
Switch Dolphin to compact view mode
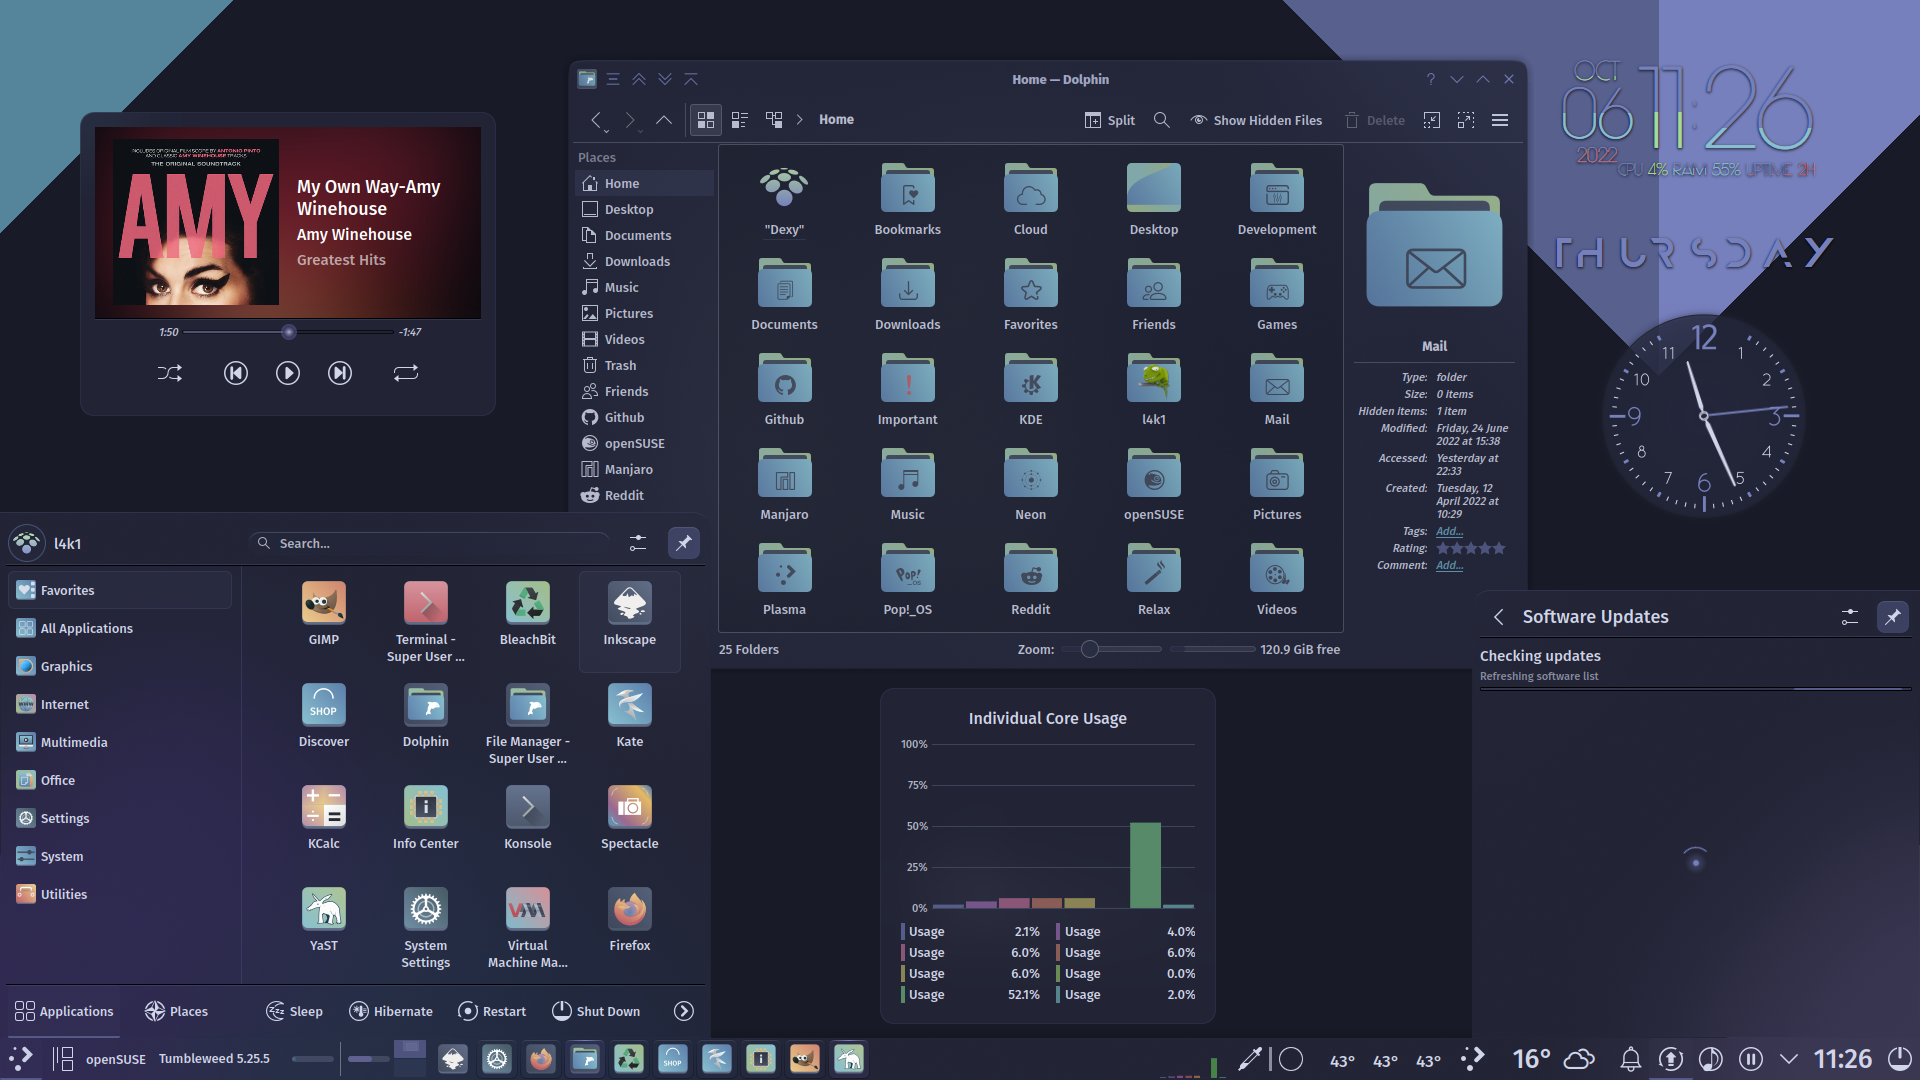pyautogui.click(x=740, y=120)
